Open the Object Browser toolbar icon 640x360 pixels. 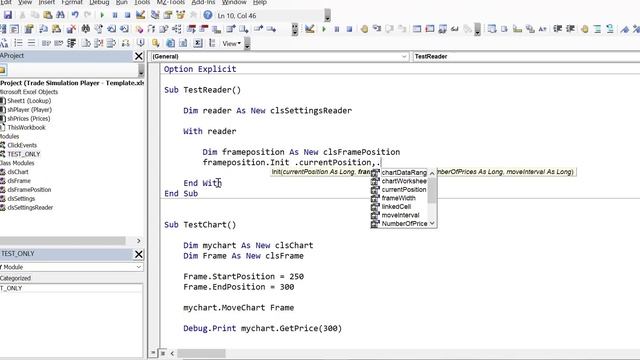(180, 16)
